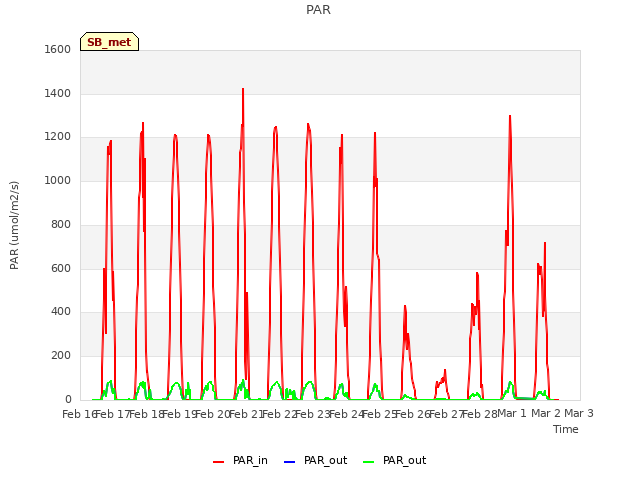Click the red PAR_in peak near 1300 above Mar 1
Image resolution: width=640 pixels, height=480 pixels.
coord(510,117)
